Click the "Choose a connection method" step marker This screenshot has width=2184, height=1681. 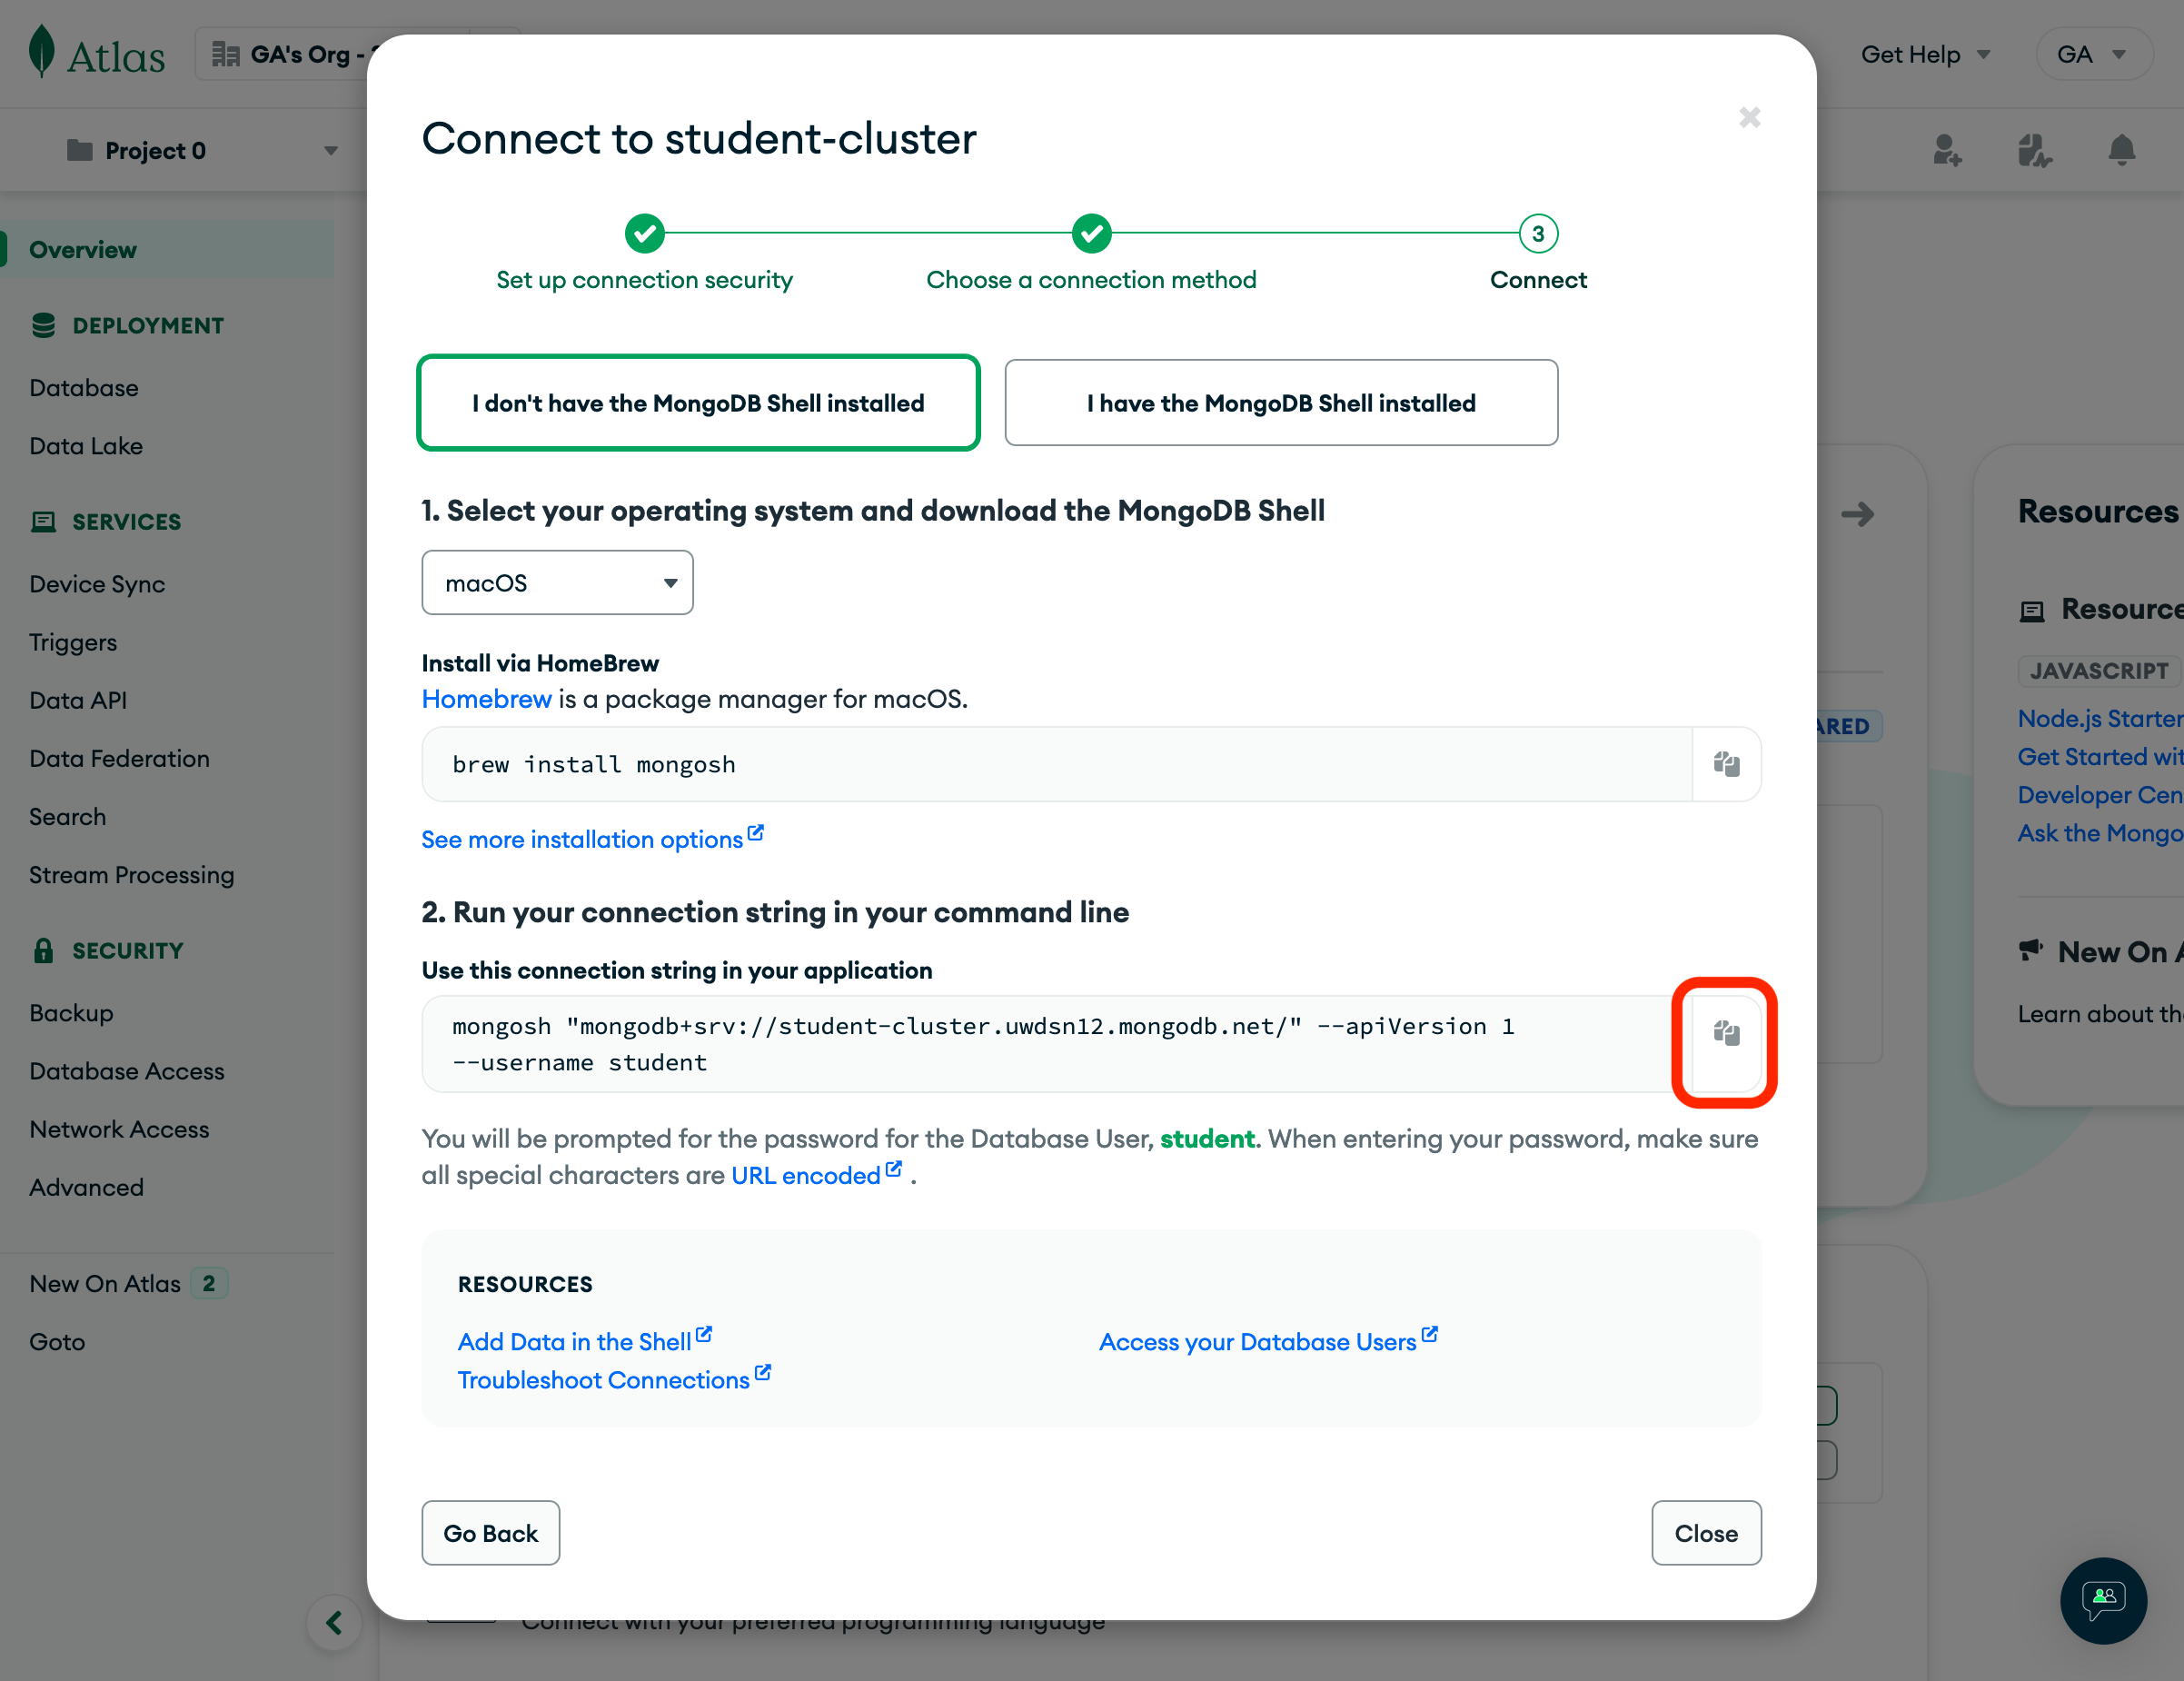(x=1091, y=234)
